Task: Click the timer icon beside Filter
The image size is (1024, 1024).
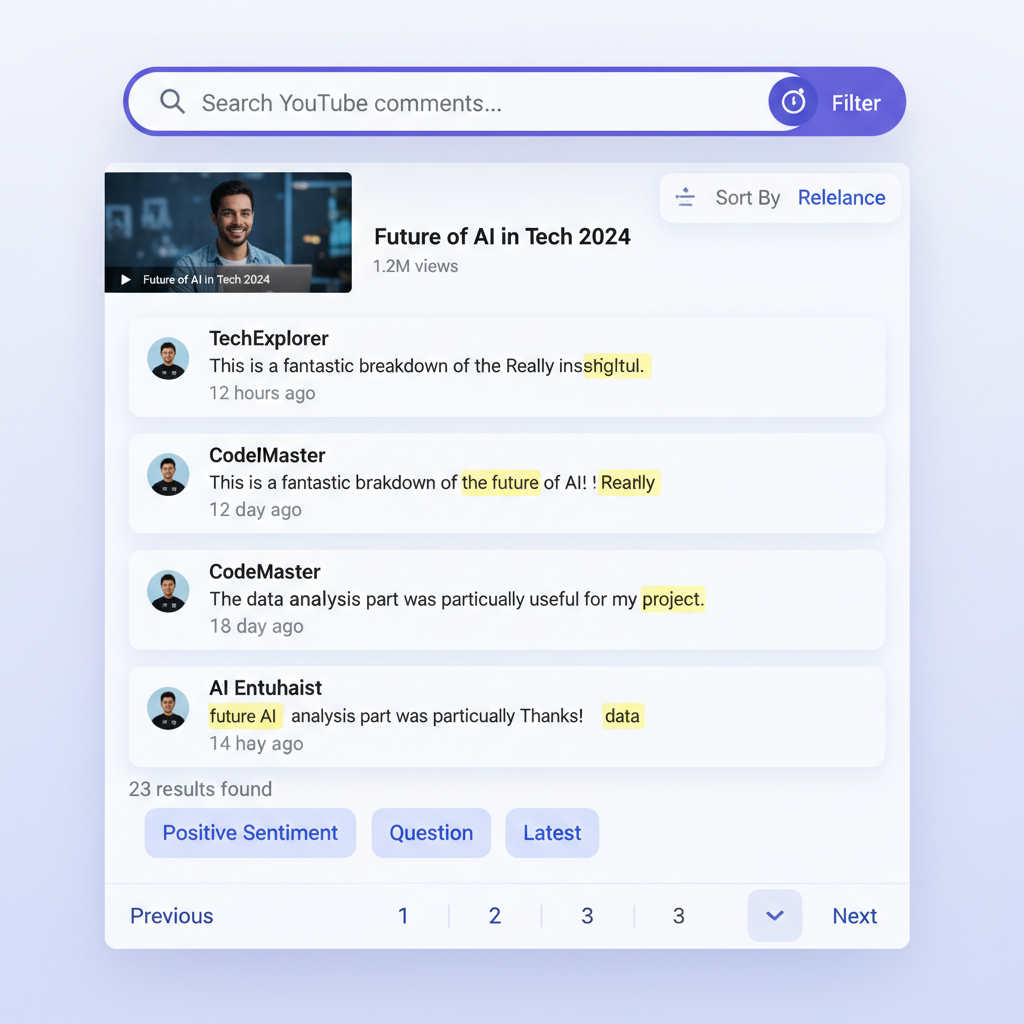Action: (793, 102)
